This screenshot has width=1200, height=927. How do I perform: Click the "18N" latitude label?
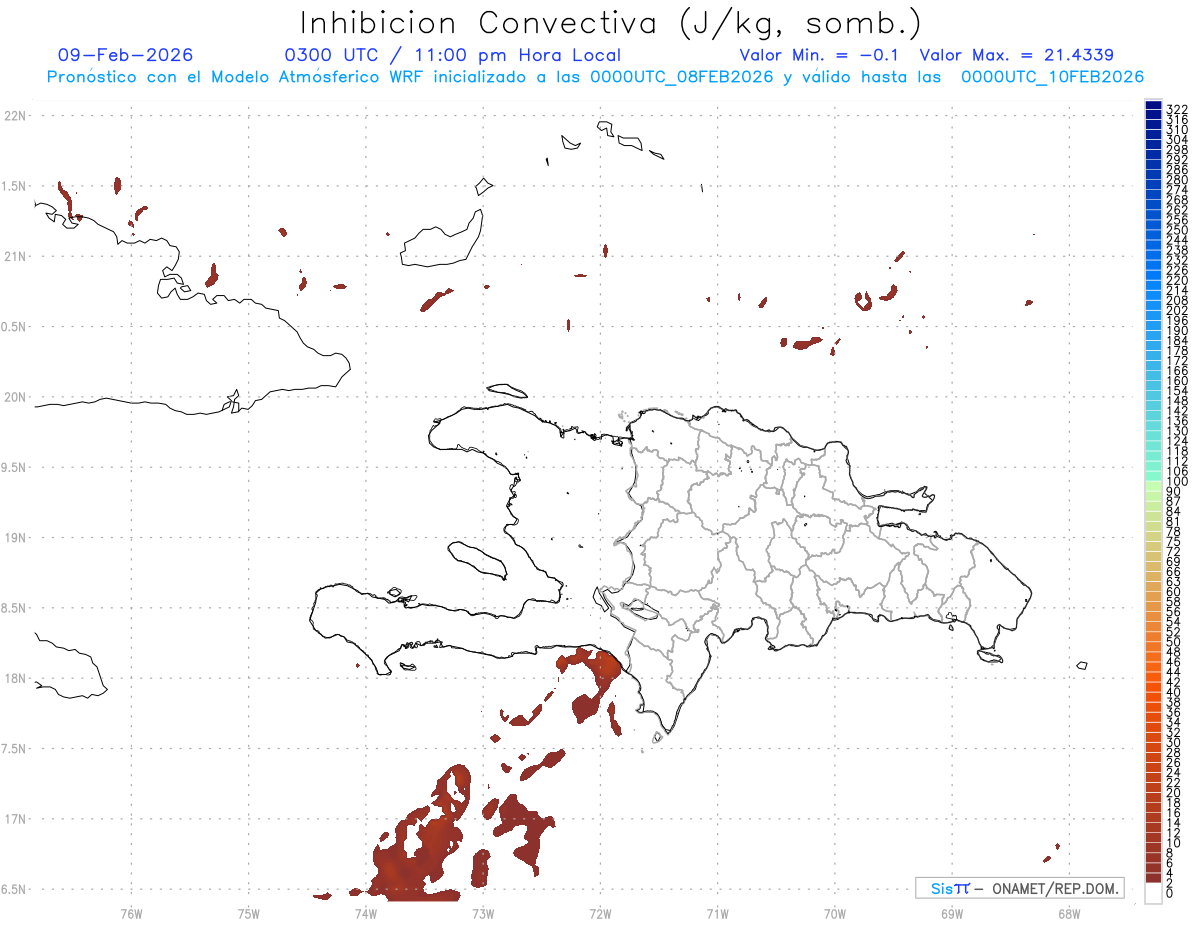click(x=14, y=678)
